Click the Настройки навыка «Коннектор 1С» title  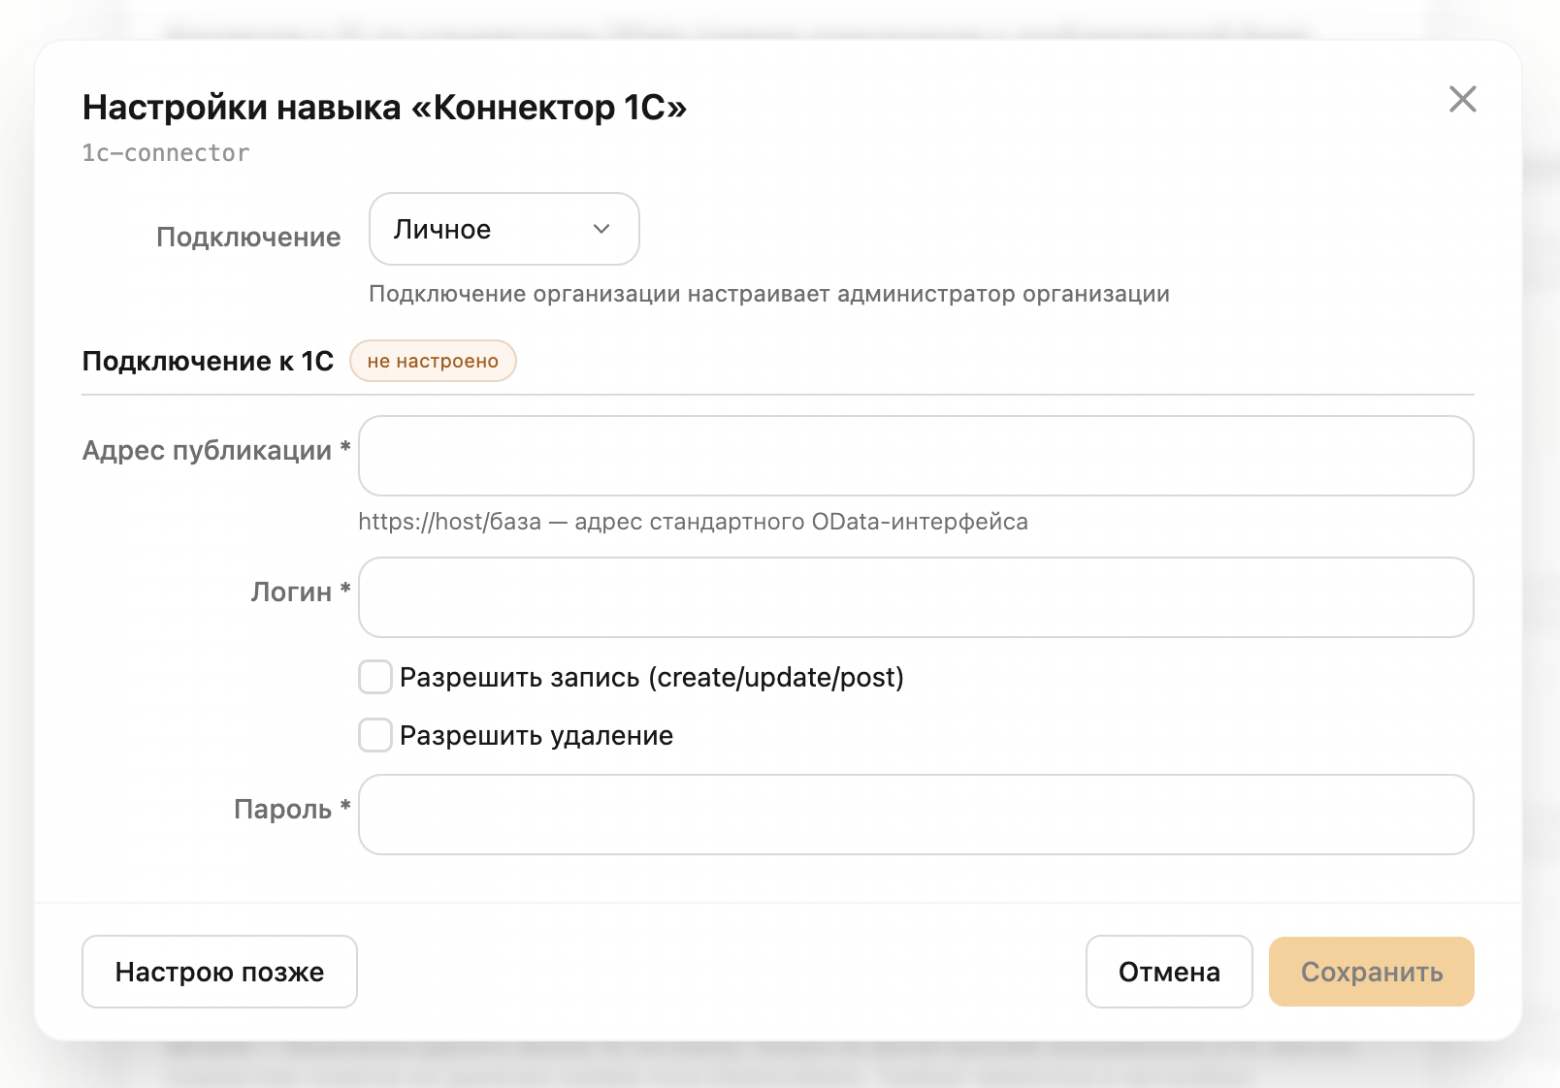pyautogui.click(x=384, y=107)
